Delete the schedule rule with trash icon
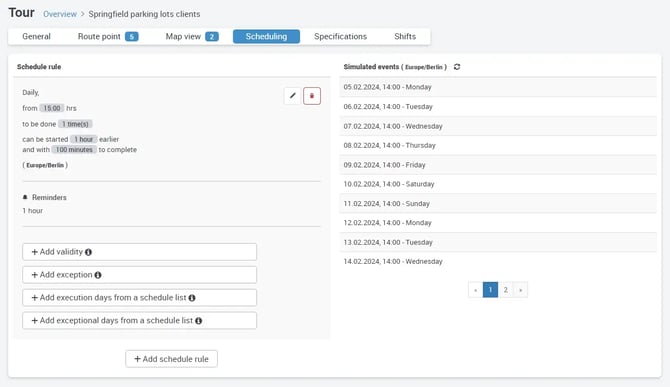The height and width of the screenshot is (387, 670). [312, 96]
